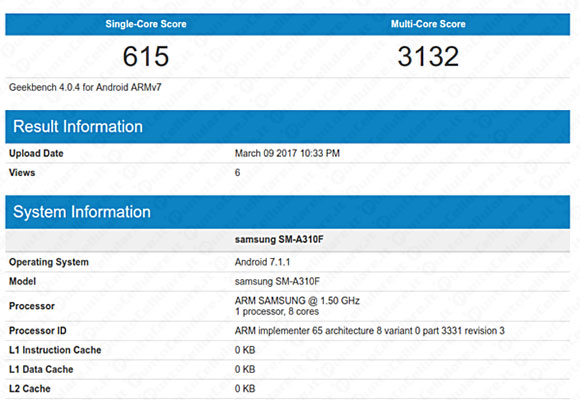Select ARM SAMSUNG @ 1.50 GHz text

coord(297,300)
